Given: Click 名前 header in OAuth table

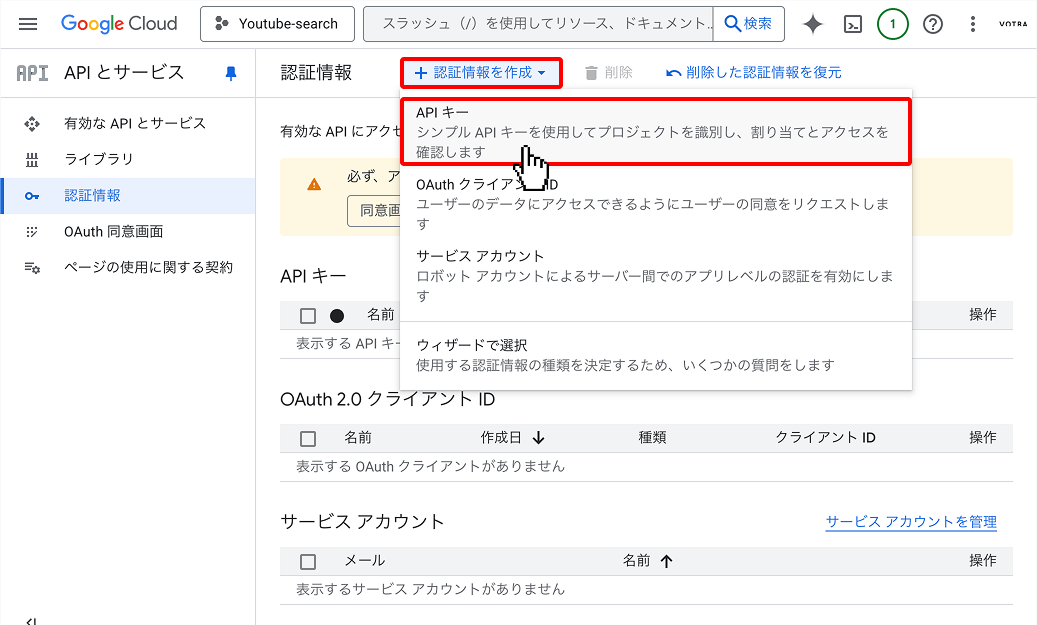Looking at the screenshot, I should [358, 437].
